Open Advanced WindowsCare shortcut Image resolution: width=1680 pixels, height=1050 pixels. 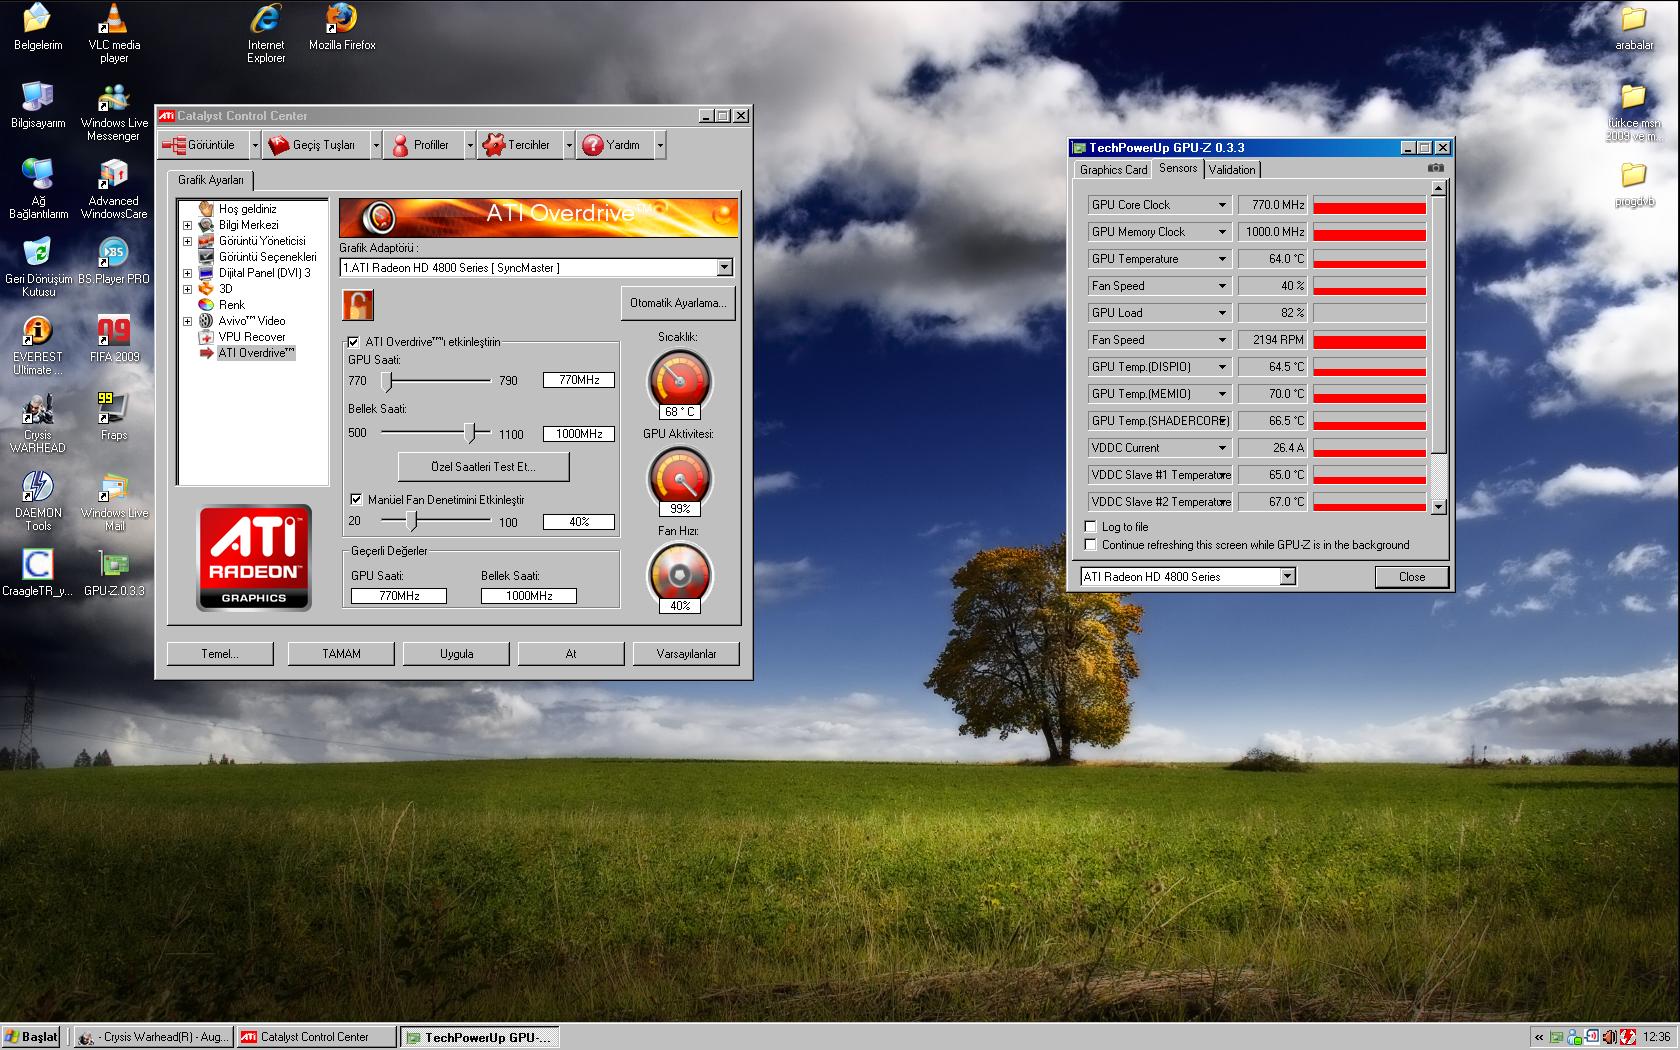tap(114, 189)
